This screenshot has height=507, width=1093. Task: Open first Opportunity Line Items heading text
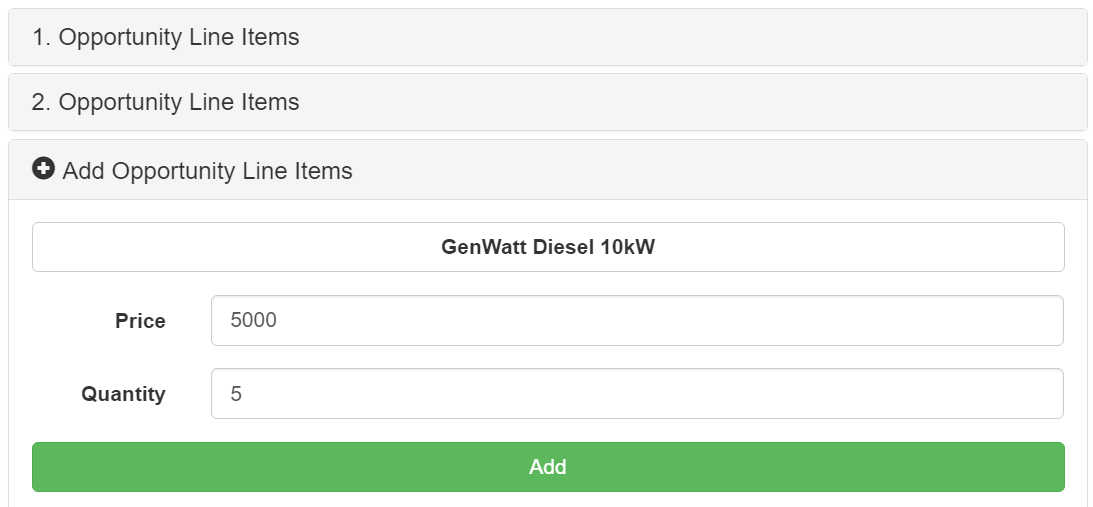coord(165,37)
